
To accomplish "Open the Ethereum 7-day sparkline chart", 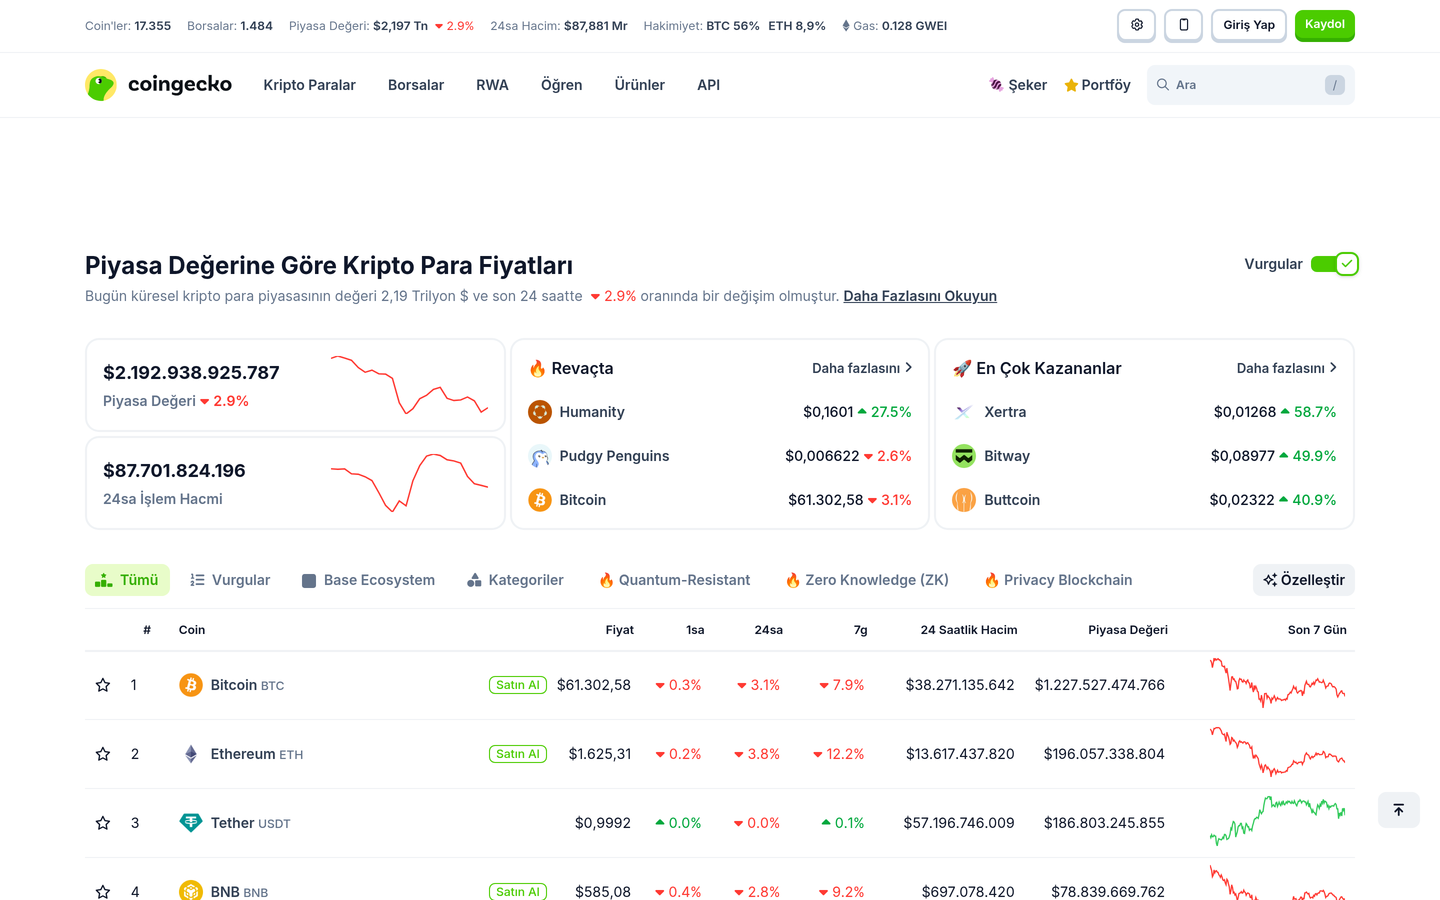I will click(x=1278, y=752).
